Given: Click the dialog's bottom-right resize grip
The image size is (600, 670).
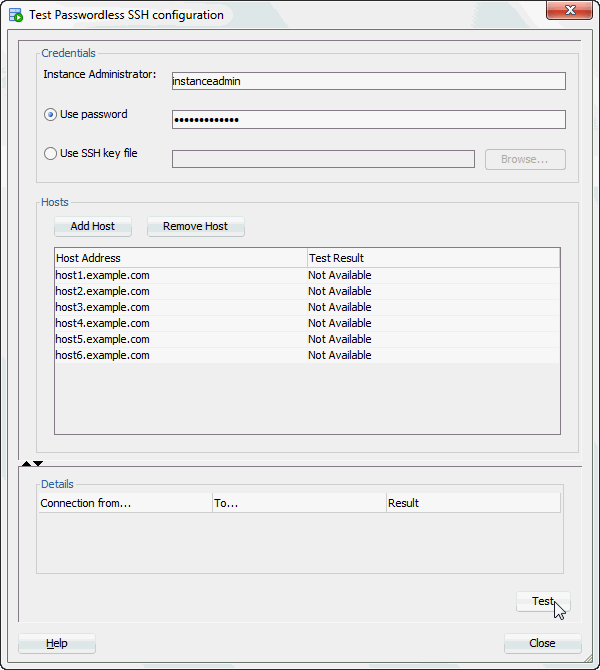Looking at the screenshot, I should click(588, 658).
